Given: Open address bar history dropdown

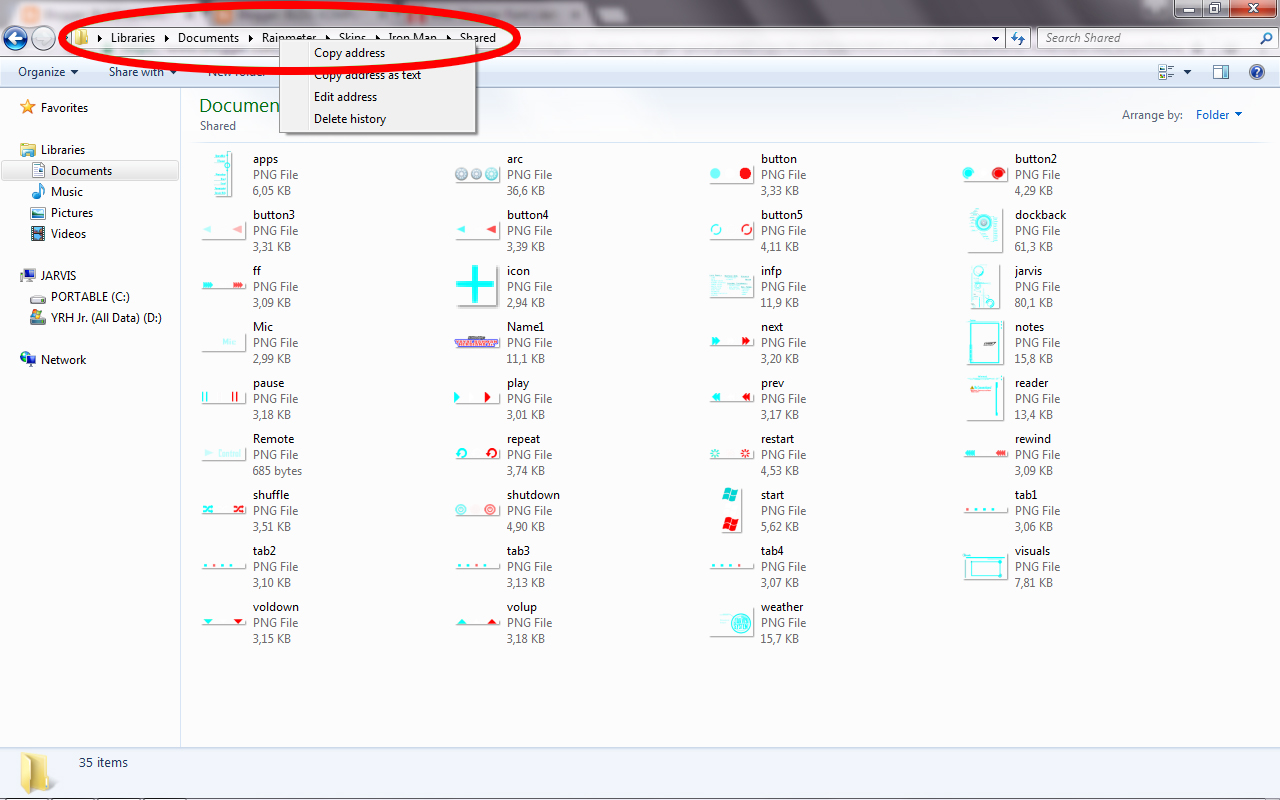Looking at the screenshot, I should tap(995, 38).
